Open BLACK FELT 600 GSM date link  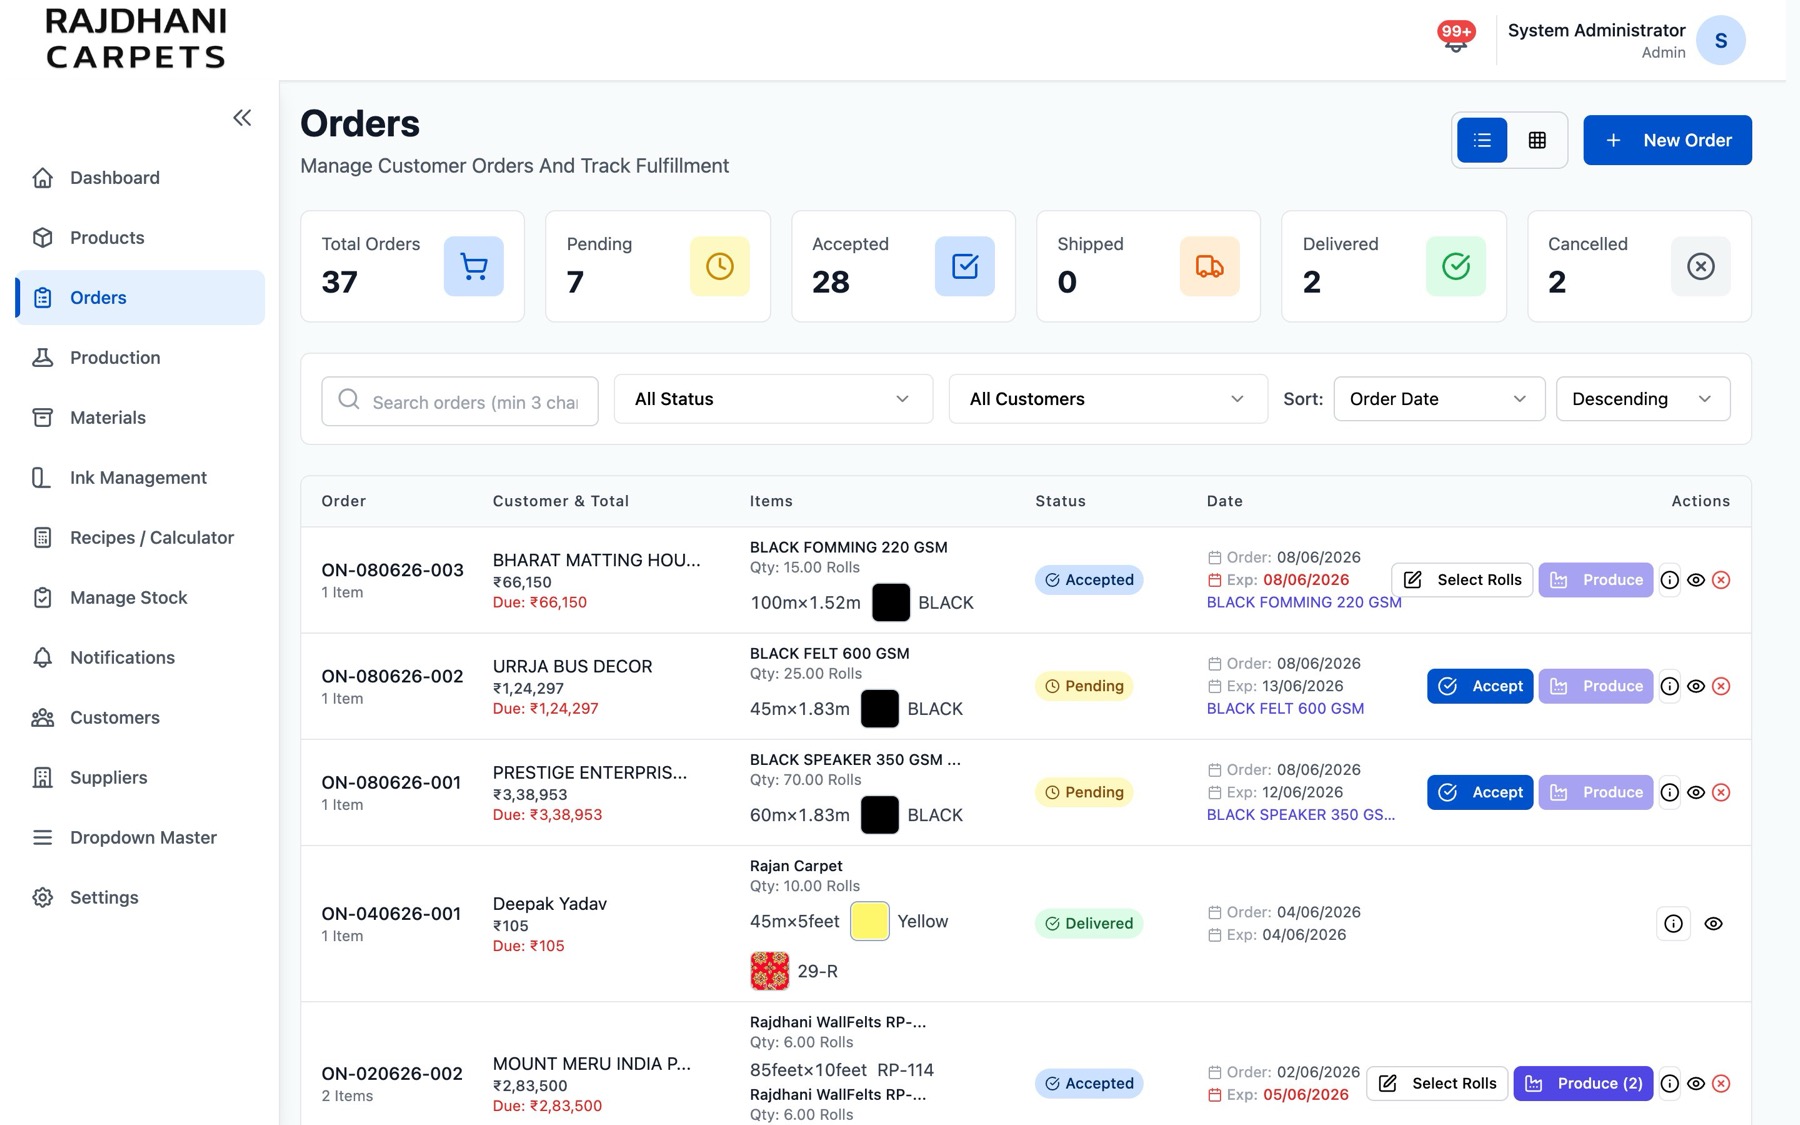(x=1285, y=708)
